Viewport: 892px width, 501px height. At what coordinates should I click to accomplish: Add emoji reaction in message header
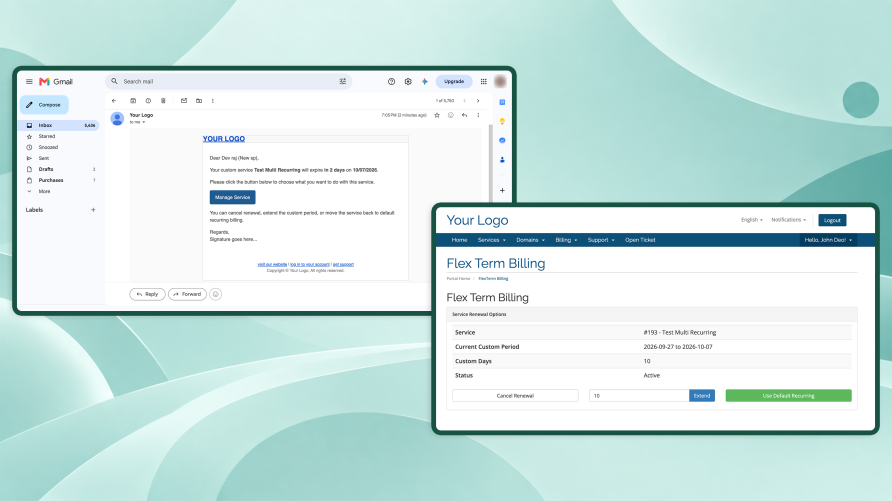pyautogui.click(x=451, y=115)
